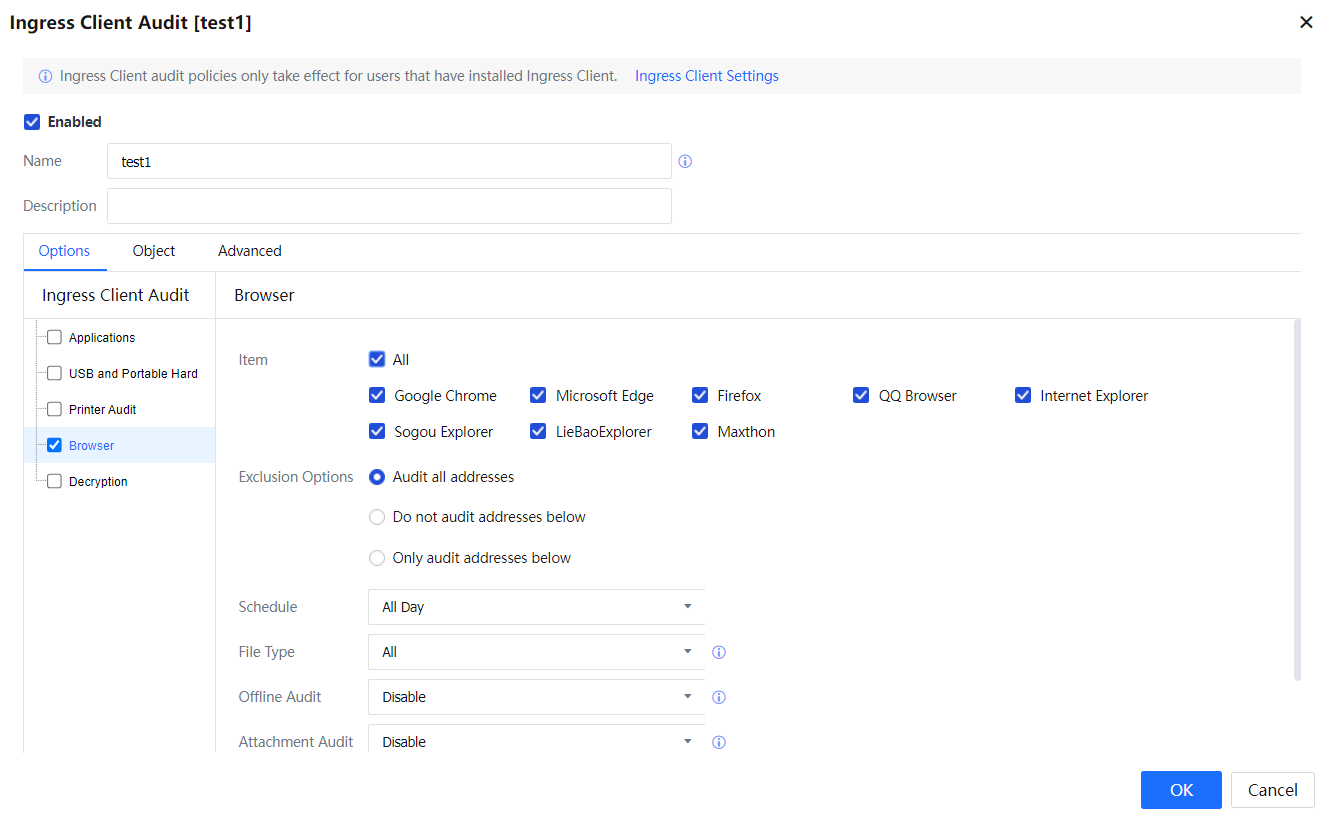The height and width of the screenshot is (818, 1327).
Task: Close the Ingress Client Audit dialog
Action: [1305, 22]
